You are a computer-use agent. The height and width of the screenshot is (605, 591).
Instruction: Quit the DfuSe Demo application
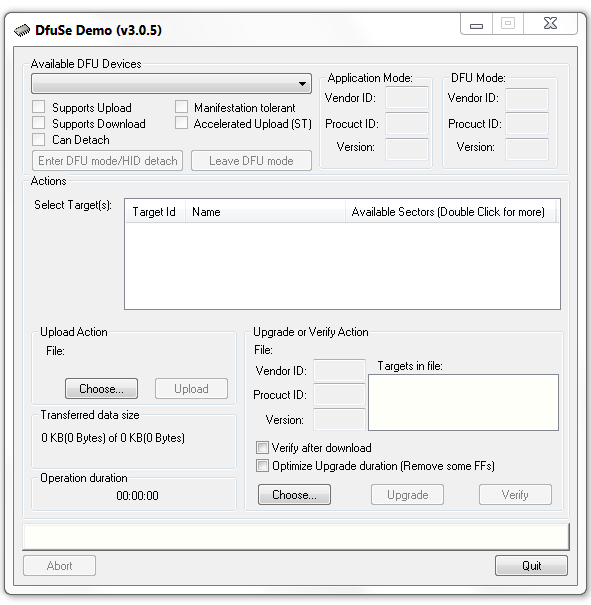coord(532,566)
